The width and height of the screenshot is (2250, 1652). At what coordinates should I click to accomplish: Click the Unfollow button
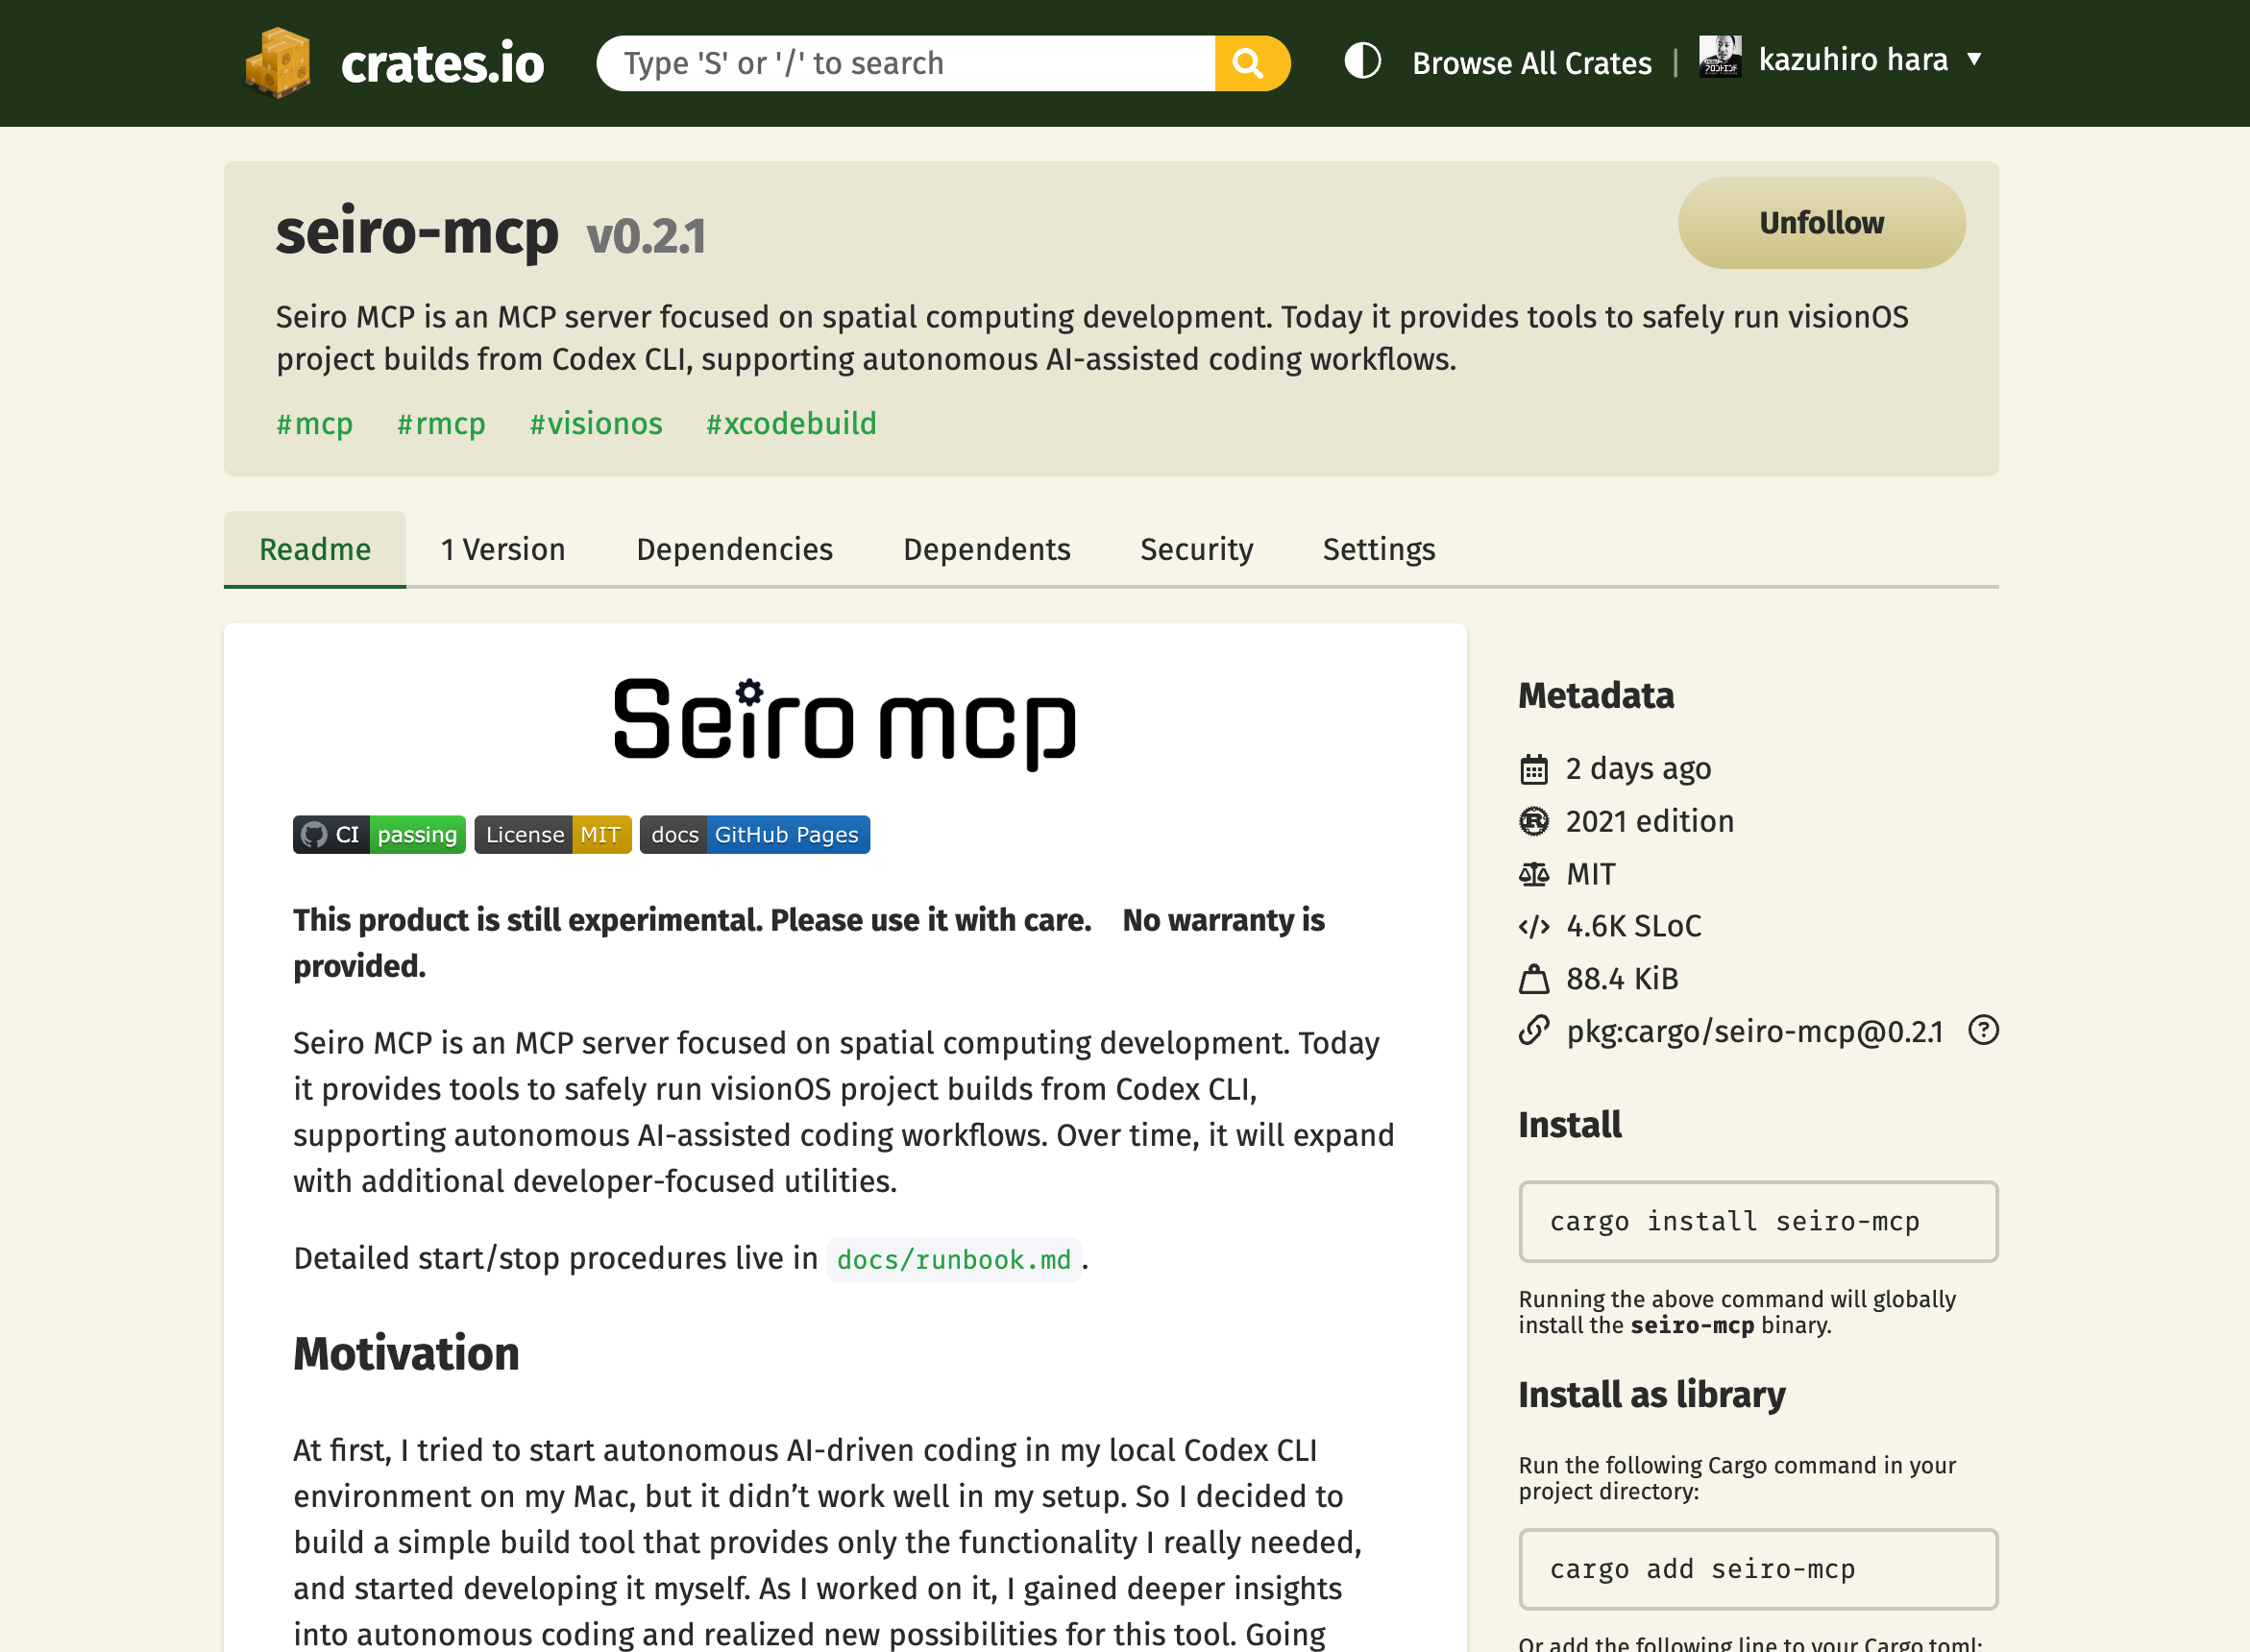pyautogui.click(x=1821, y=223)
